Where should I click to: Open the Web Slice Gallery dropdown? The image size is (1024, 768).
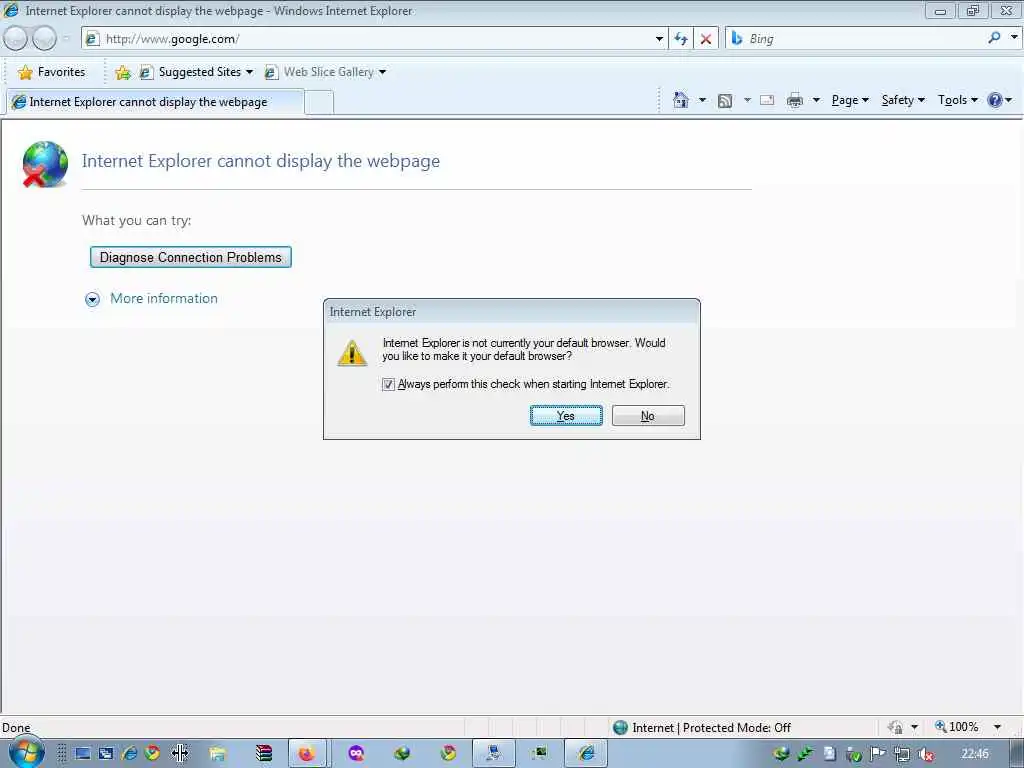coord(383,72)
